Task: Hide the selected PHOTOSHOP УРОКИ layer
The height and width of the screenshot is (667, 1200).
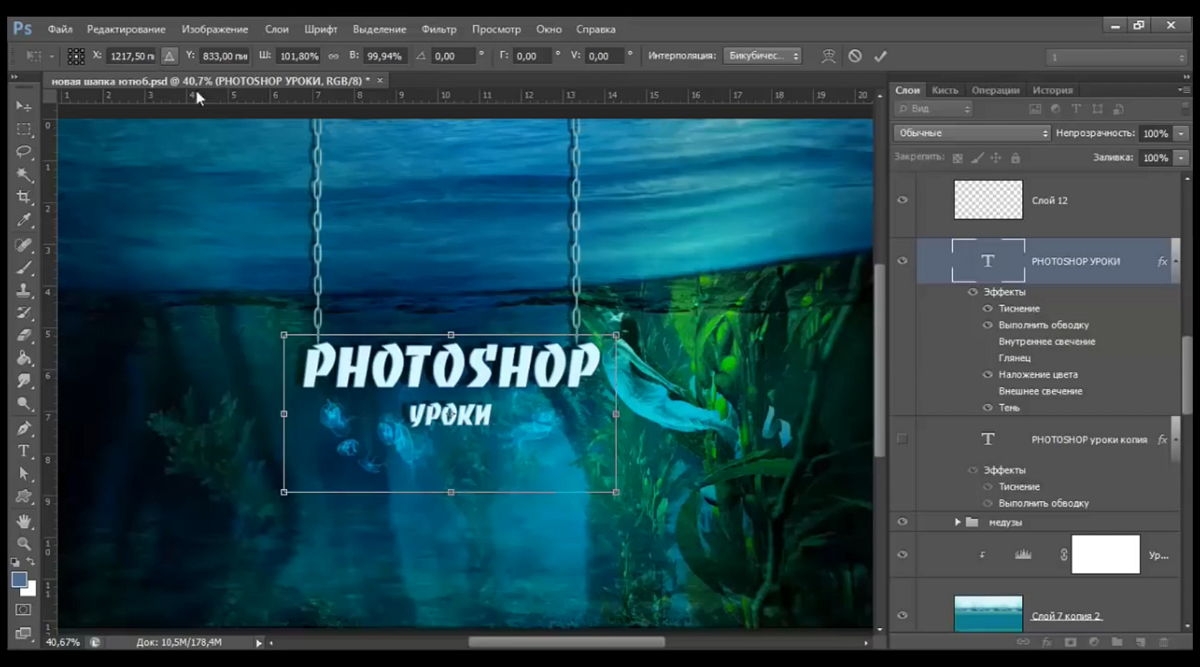Action: pyautogui.click(x=902, y=261)
